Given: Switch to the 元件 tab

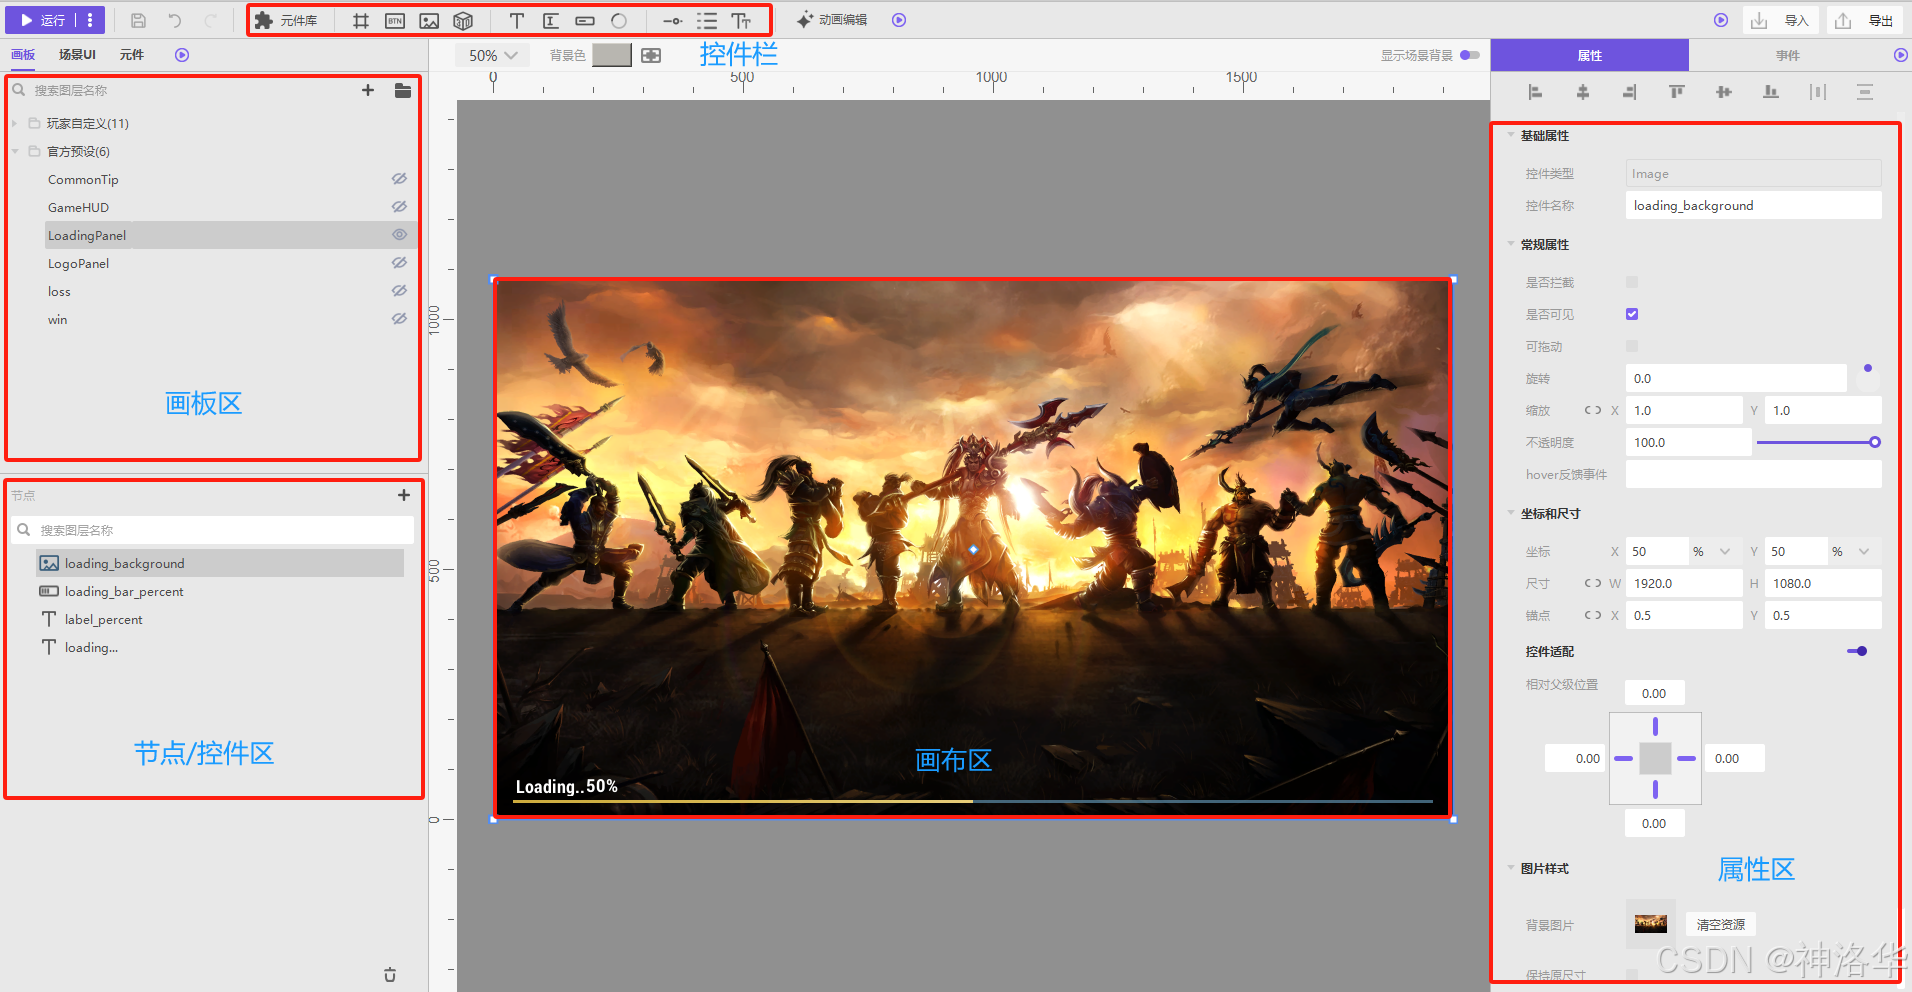Looking at the screenshot, I should [132, 55].
